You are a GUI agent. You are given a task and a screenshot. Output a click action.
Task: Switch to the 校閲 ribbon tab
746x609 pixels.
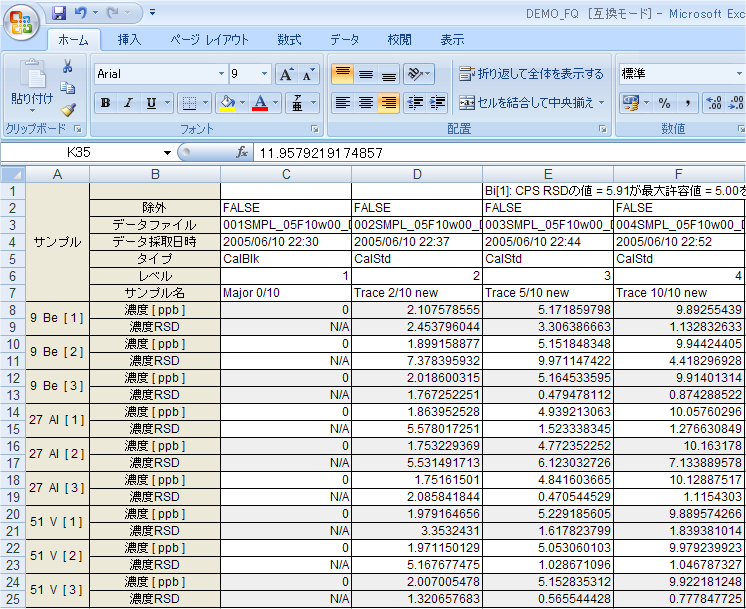[399, 40]
